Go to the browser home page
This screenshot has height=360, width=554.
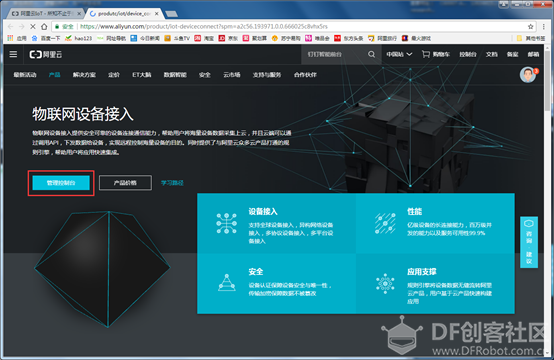(x=44, y=26)
